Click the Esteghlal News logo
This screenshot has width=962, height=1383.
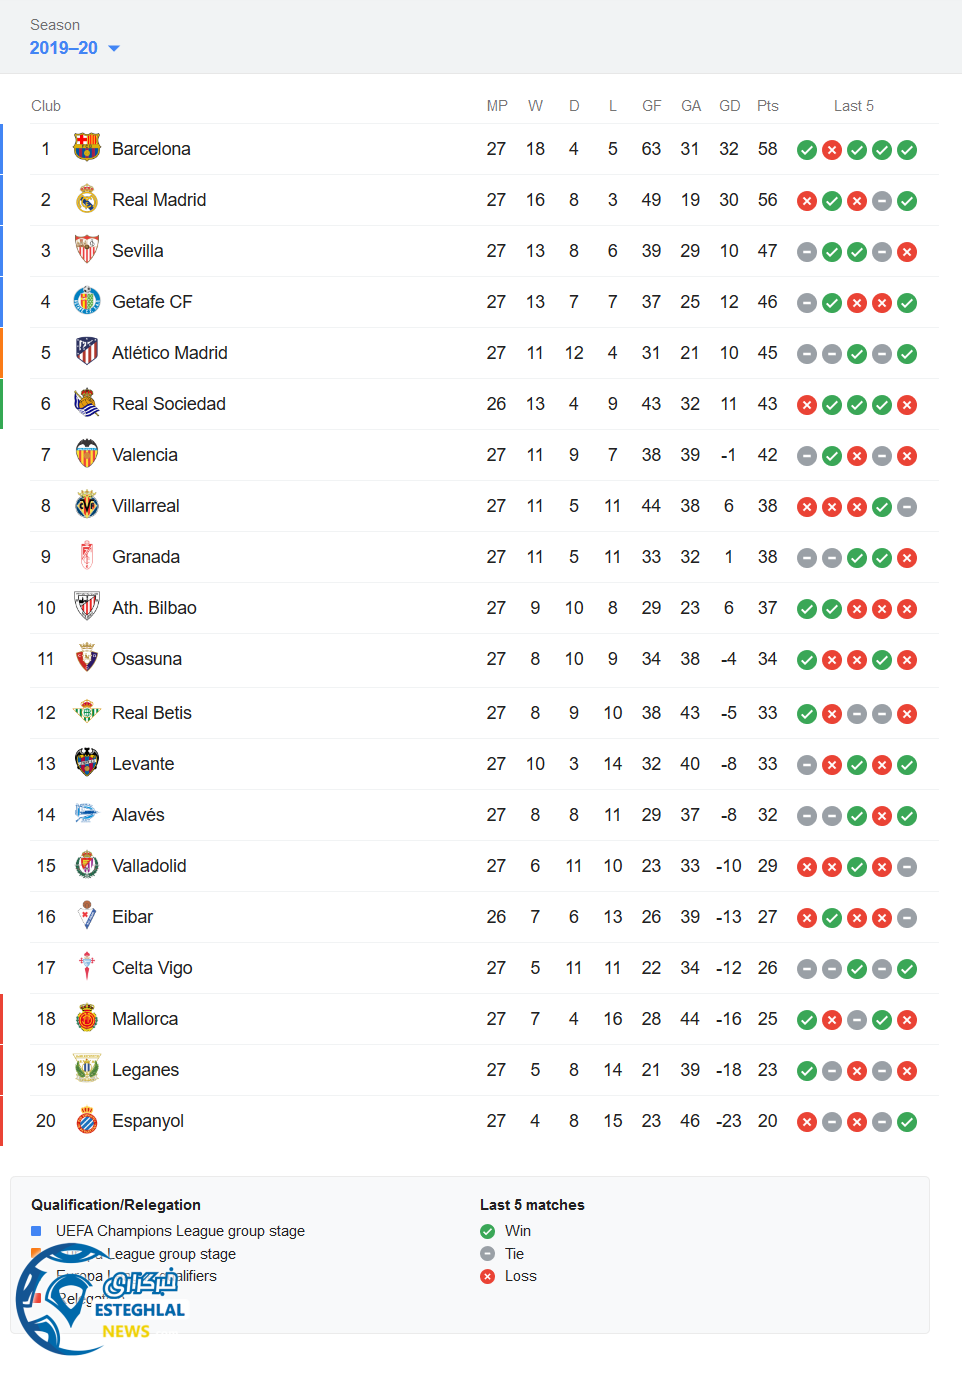click(98, 1300)
